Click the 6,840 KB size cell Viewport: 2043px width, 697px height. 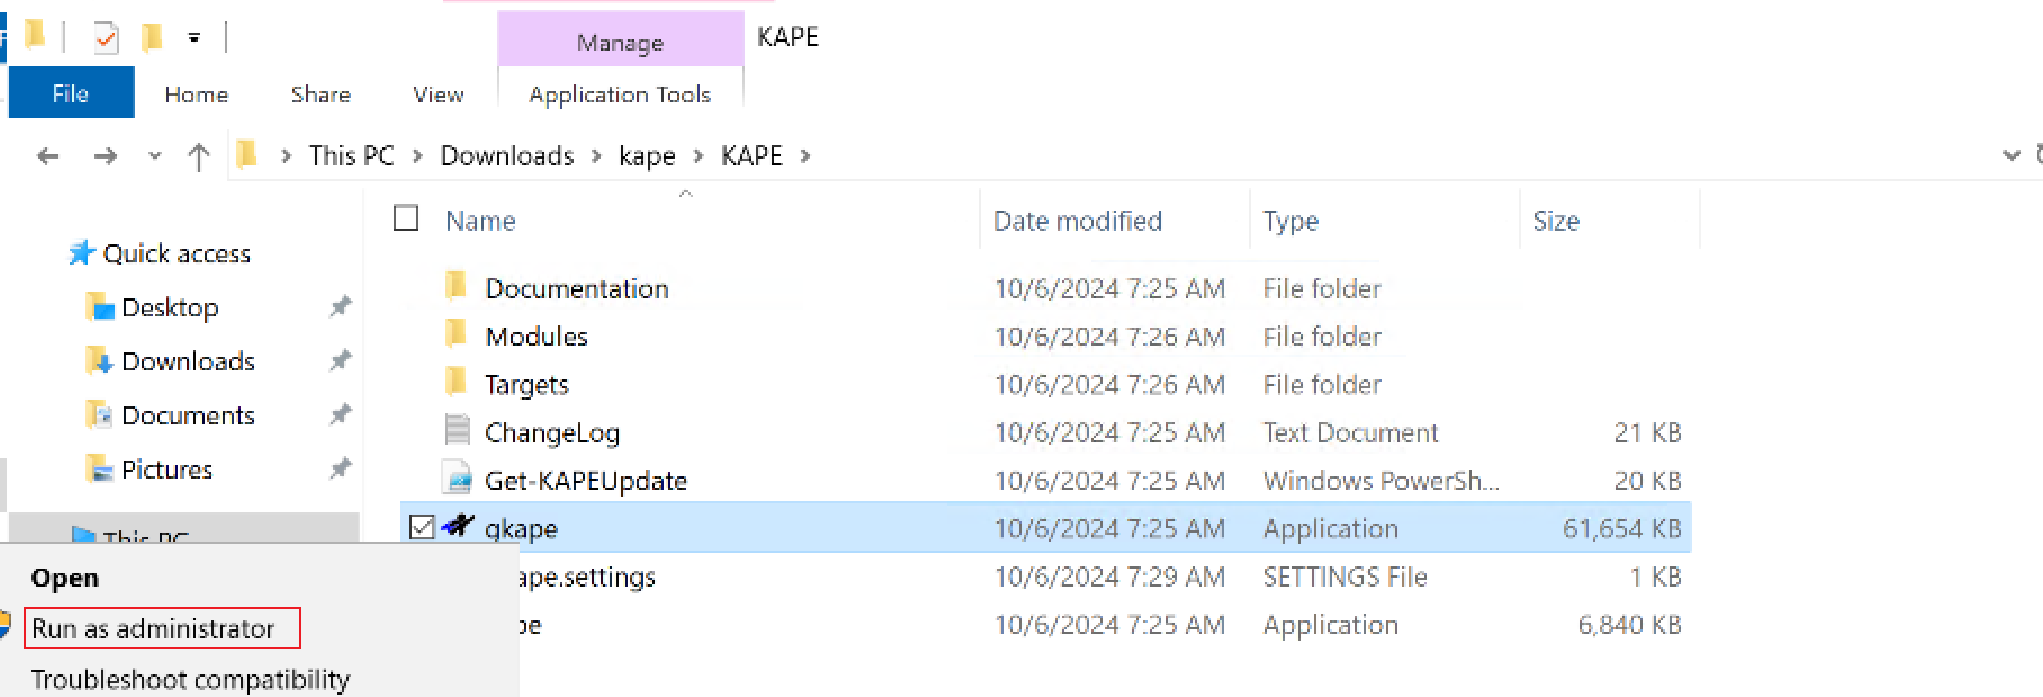click(1630, 625)
